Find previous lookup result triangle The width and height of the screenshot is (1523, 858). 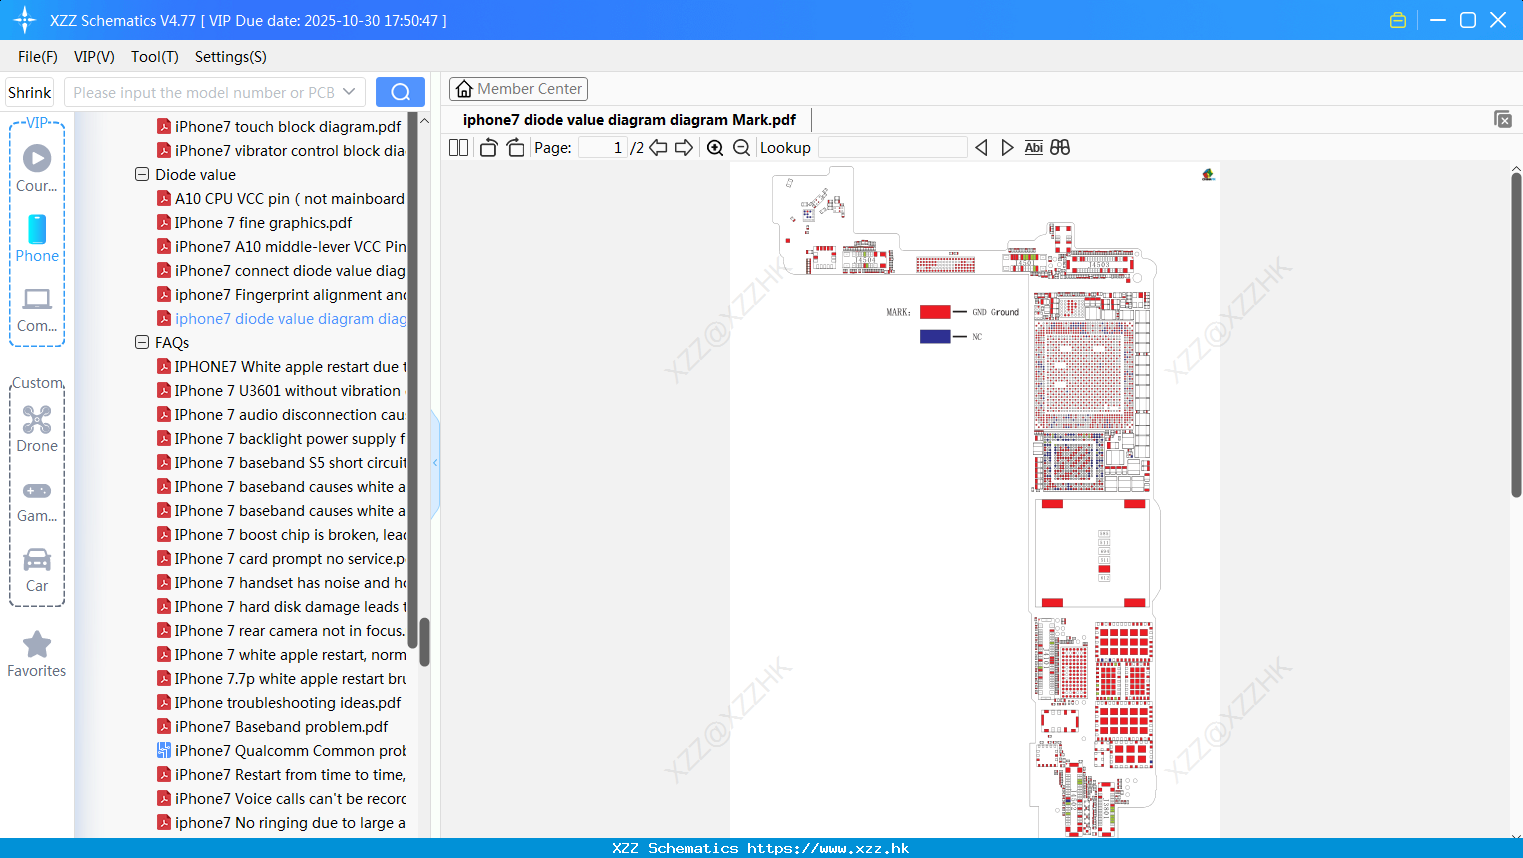[x=981, y=148]
